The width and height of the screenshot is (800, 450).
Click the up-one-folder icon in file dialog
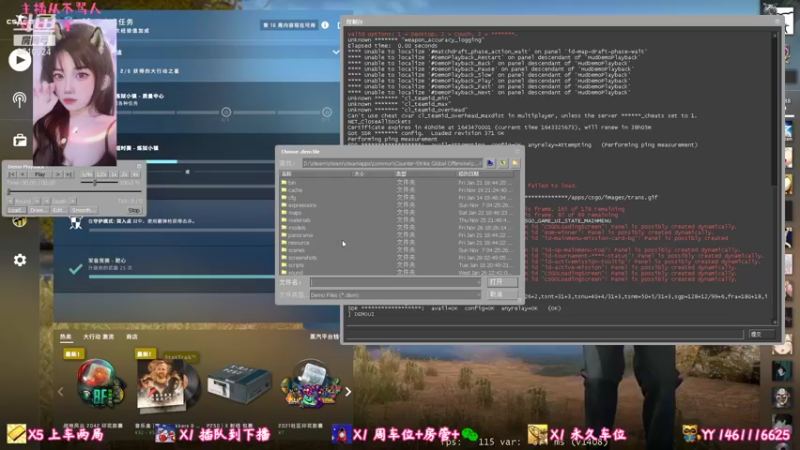coord(490,163)
